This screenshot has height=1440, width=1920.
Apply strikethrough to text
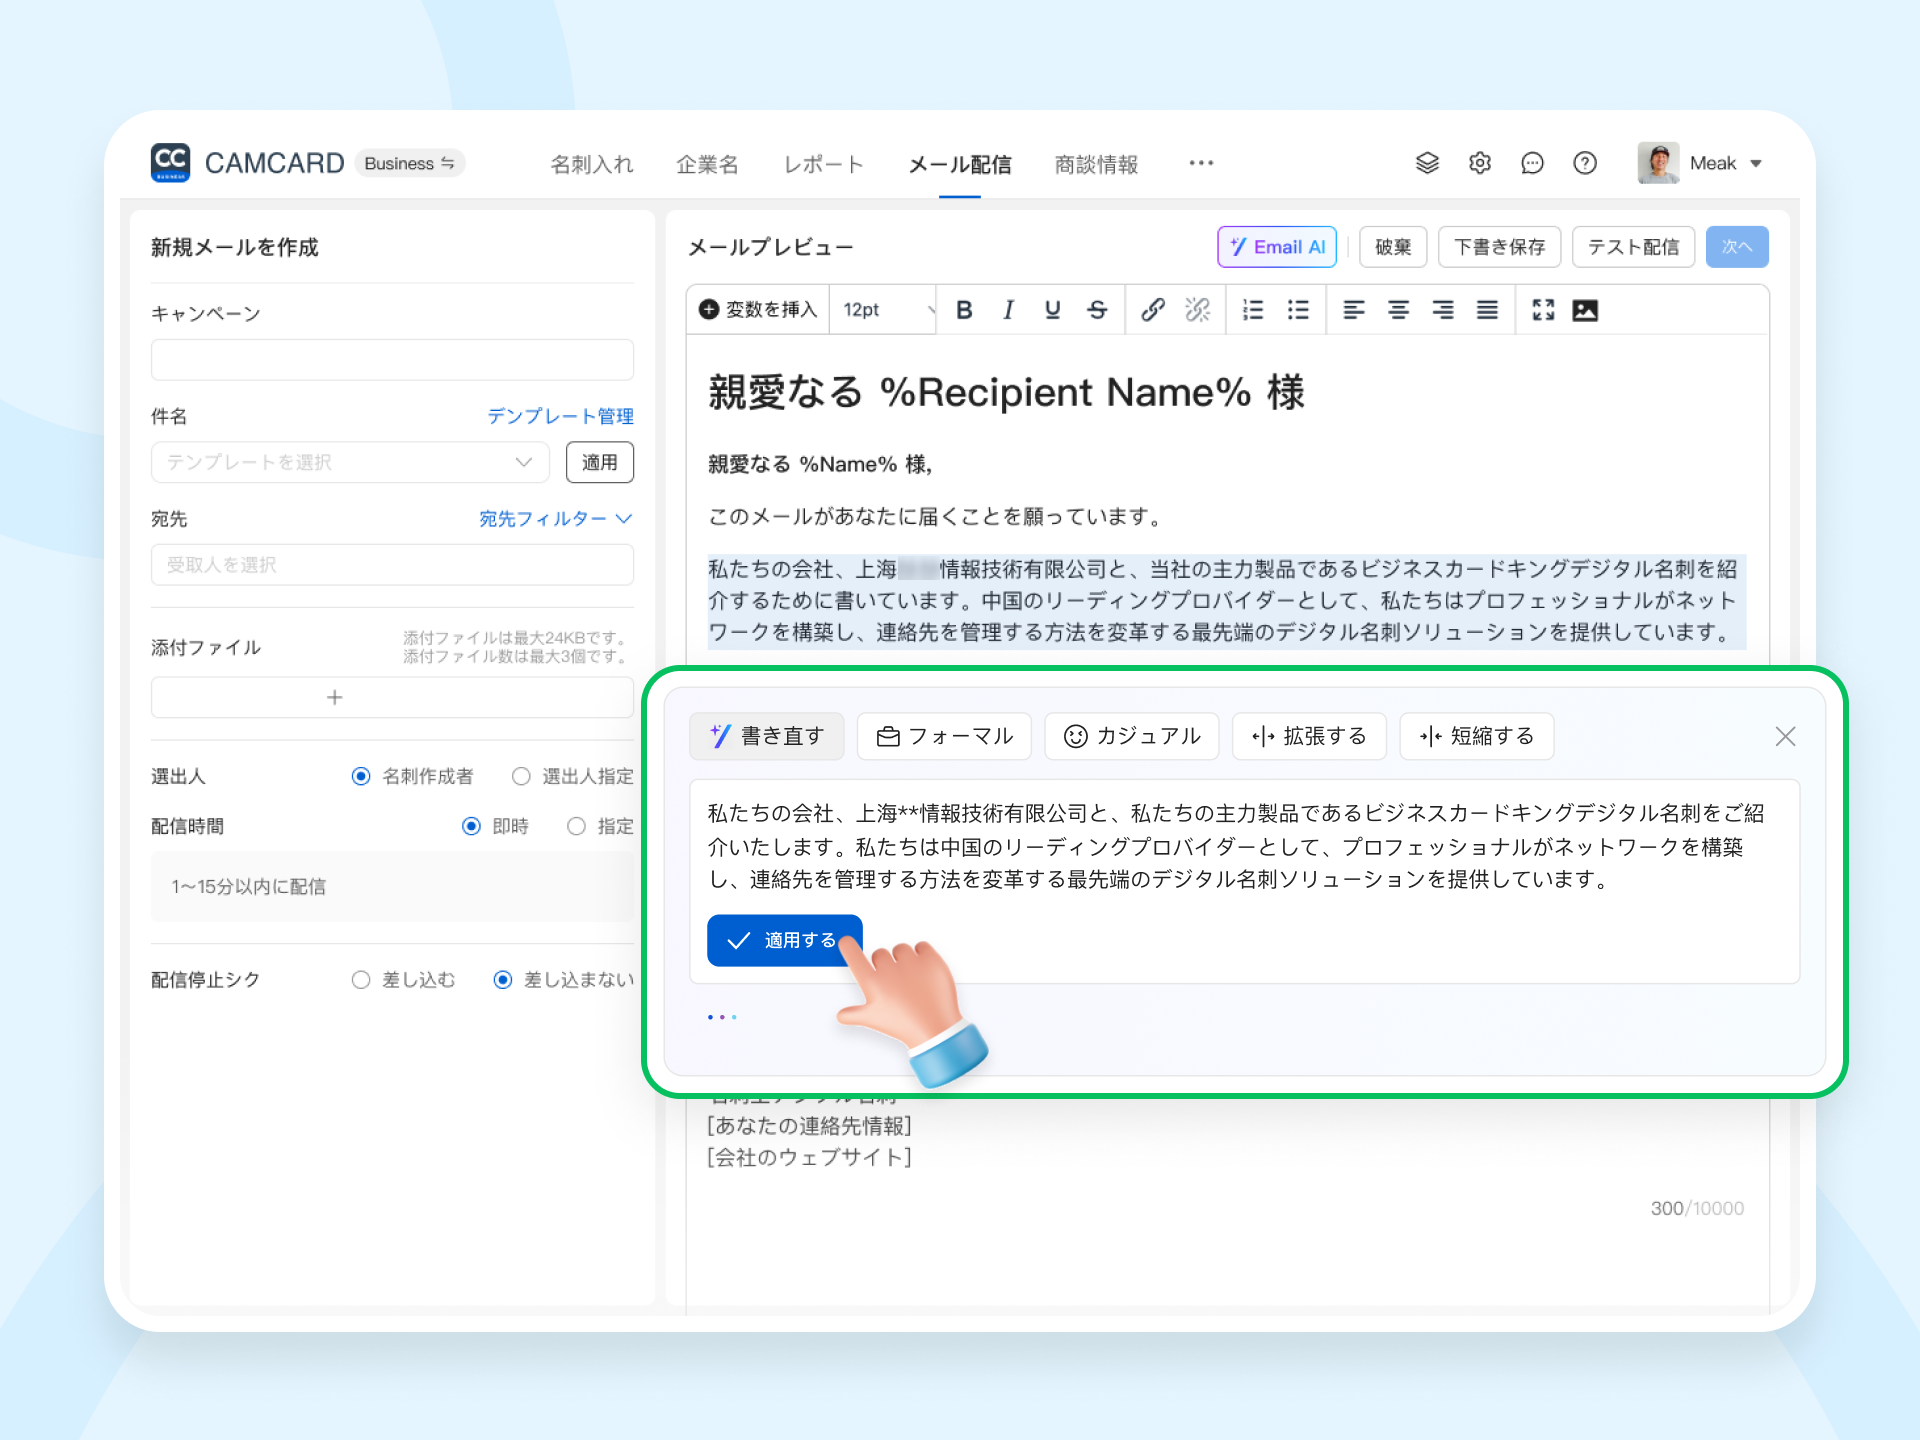click(1097, 310)
